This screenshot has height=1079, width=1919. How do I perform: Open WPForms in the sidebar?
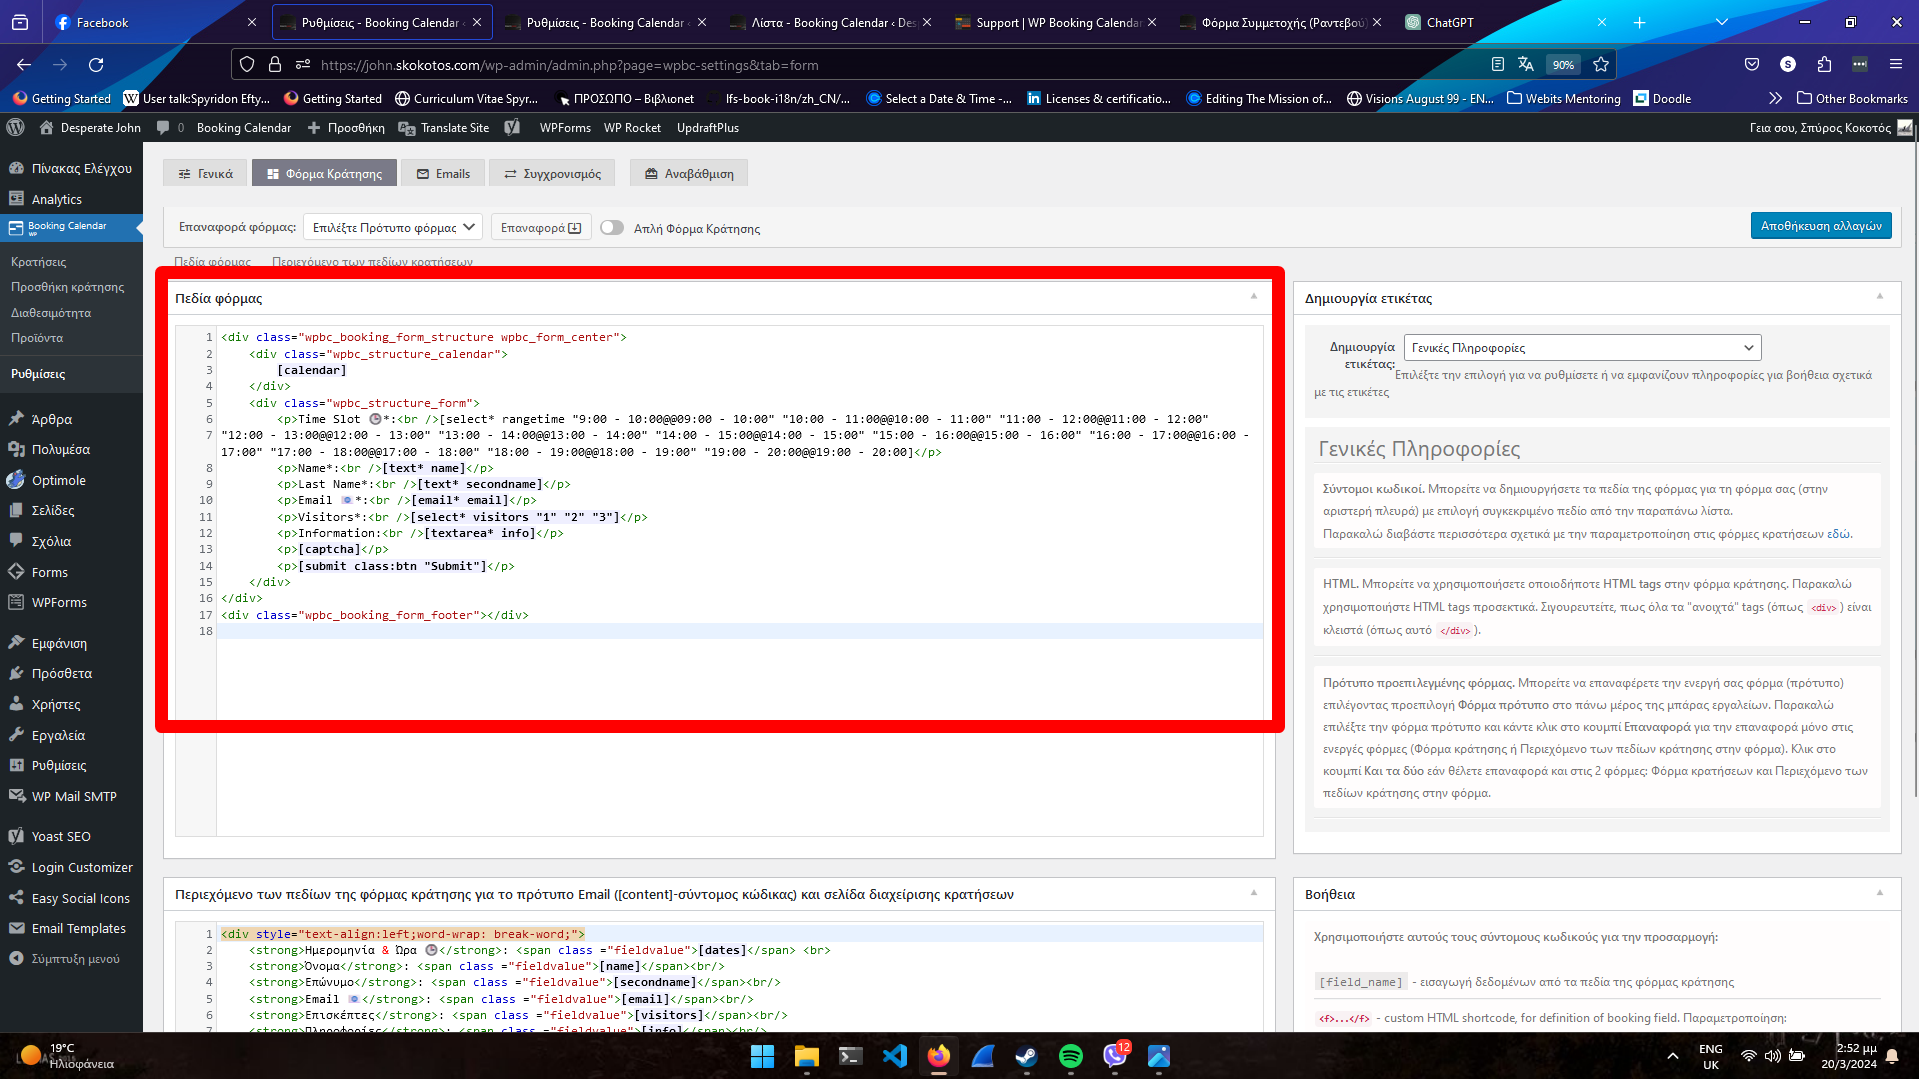[x=71, y=602]
